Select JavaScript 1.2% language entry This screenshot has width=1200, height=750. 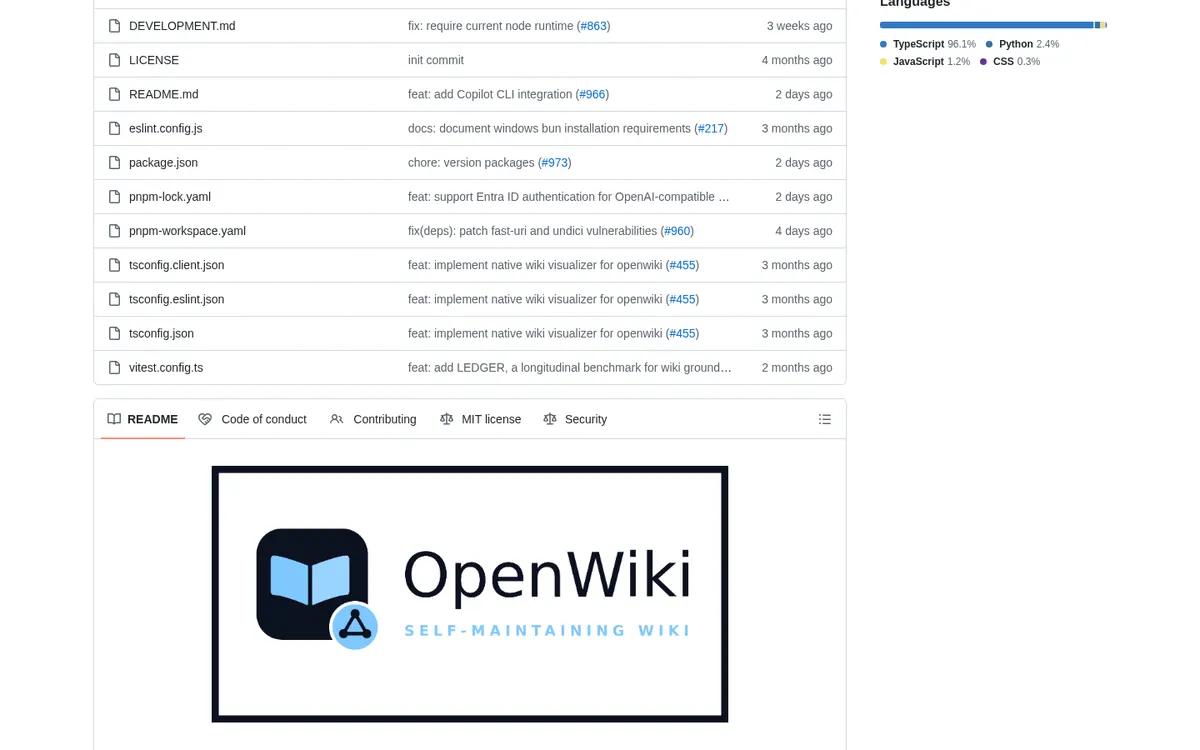[925, 62]
